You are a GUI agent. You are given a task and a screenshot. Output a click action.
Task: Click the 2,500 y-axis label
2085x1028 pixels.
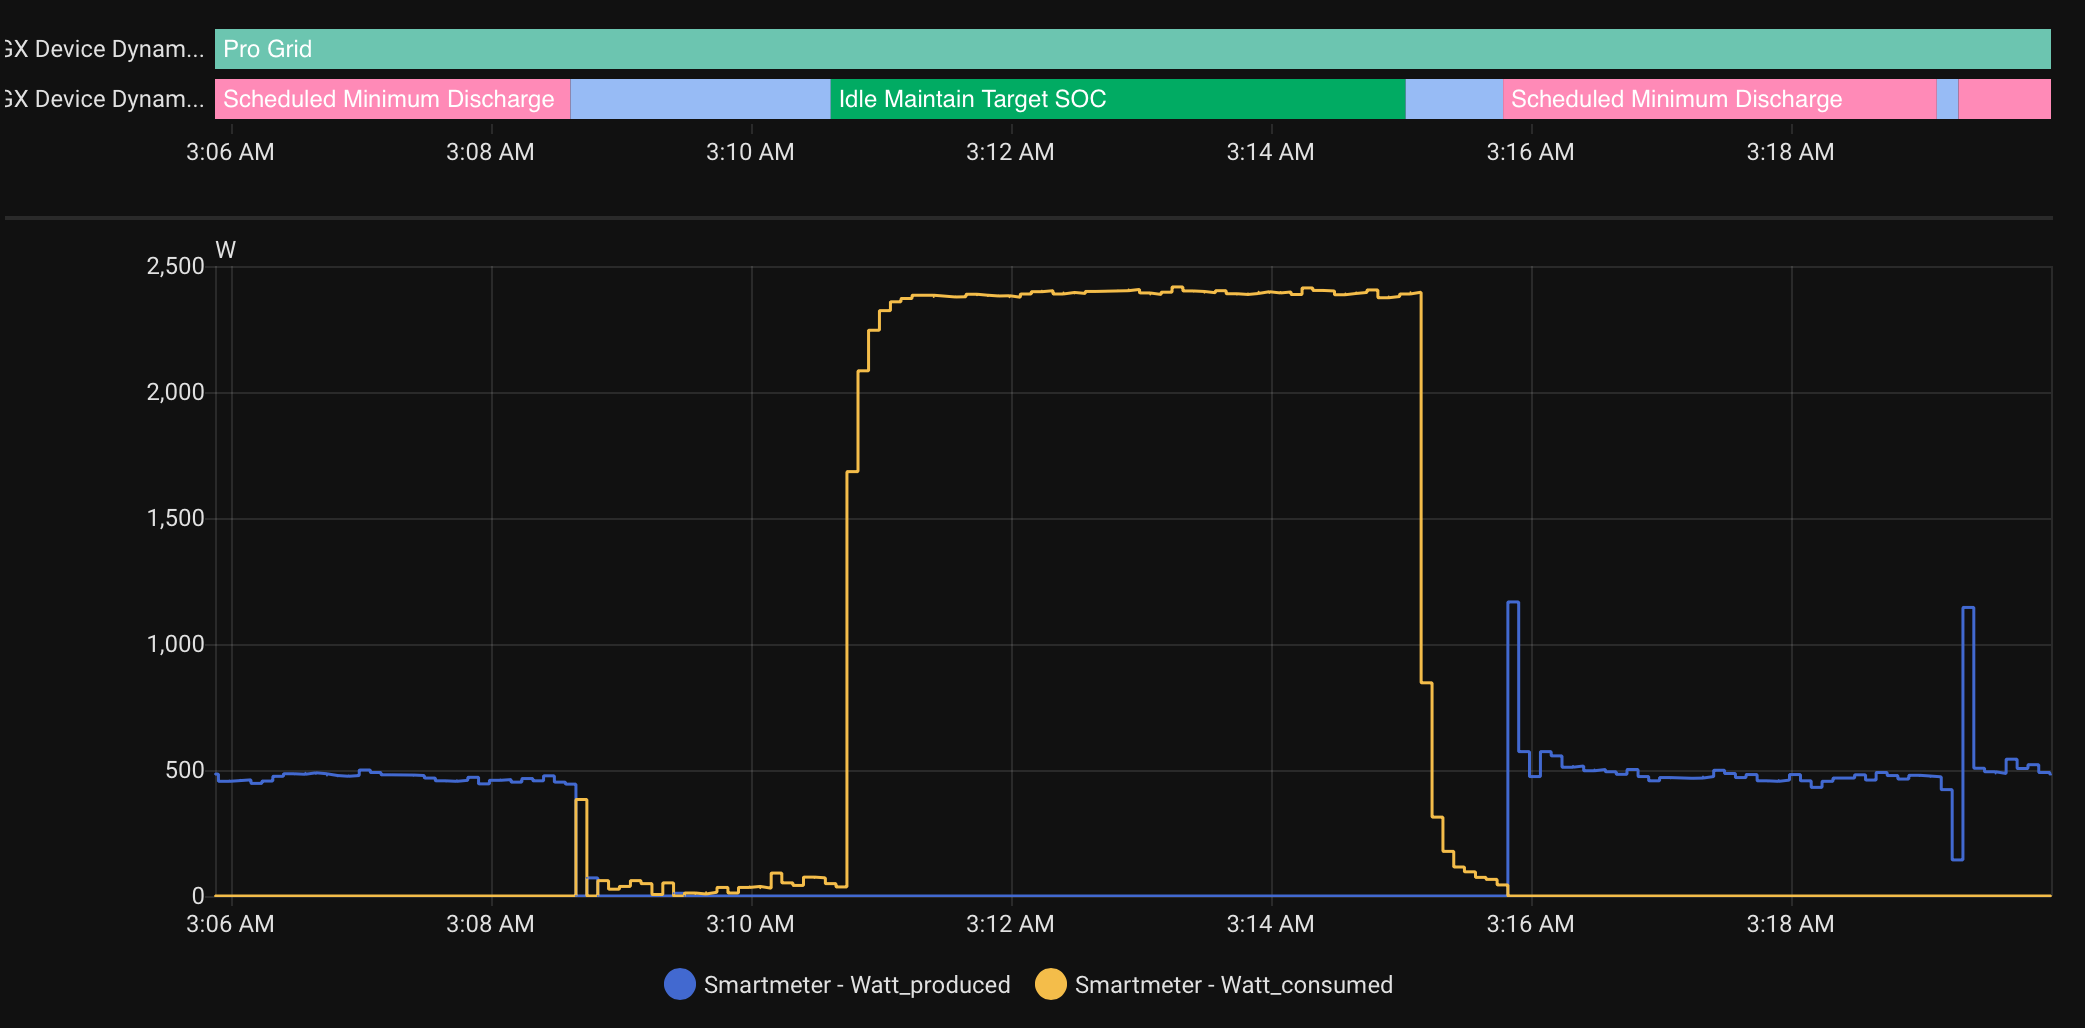pyautogui.click(x=175, y=266)
